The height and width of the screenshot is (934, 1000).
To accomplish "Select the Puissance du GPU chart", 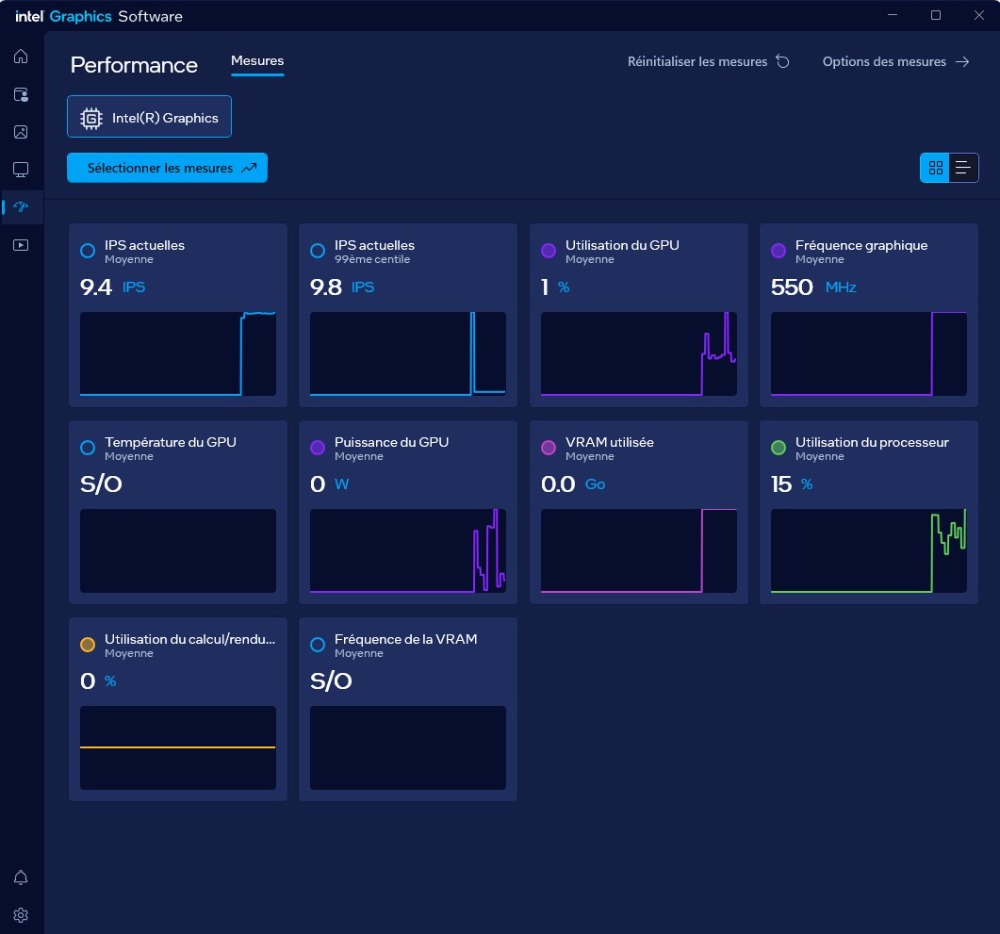I will pyautogui.click(x=407, y=551).
